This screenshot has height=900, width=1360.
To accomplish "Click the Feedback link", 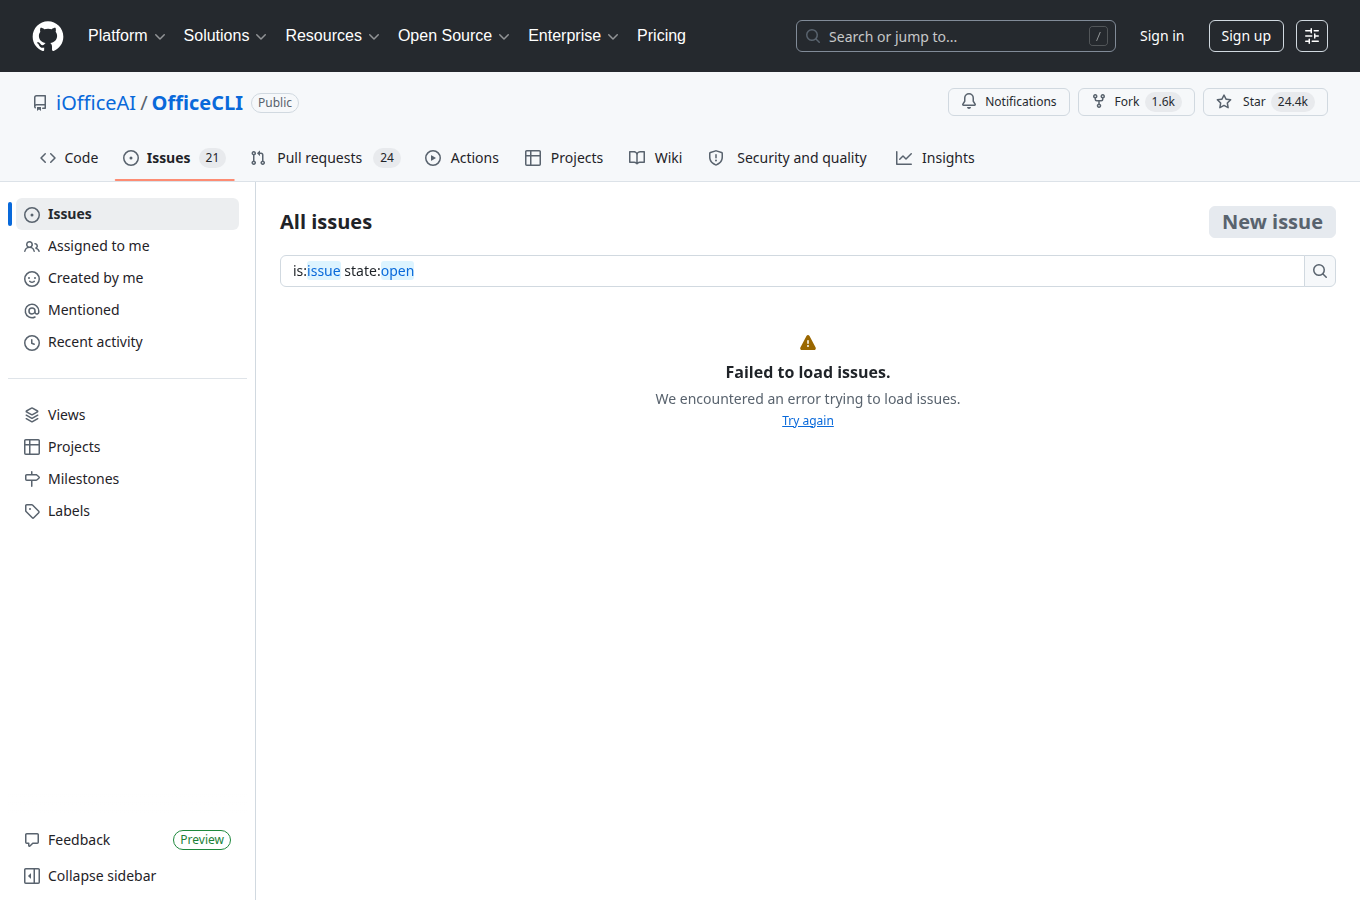I will point(79,840).
